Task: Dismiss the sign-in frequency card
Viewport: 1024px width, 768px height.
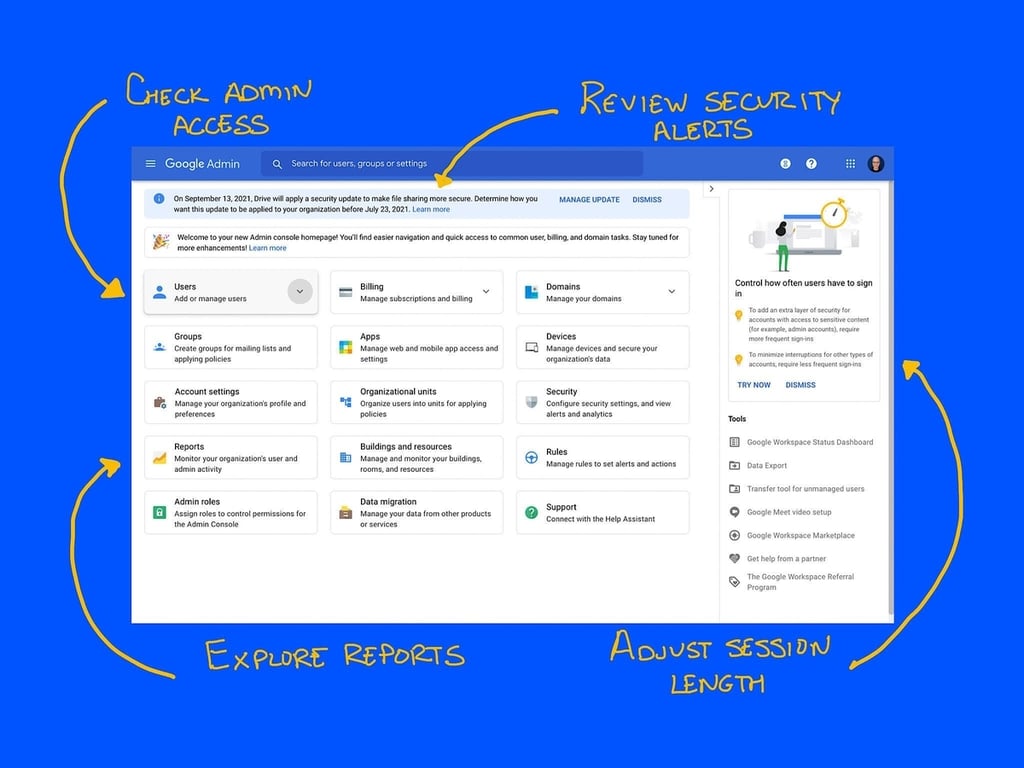Action: click(x=800, y=385)
